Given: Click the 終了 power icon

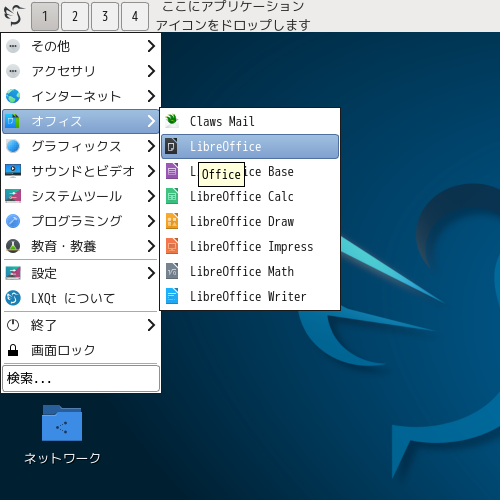Looking at the screenshot, I should coord(13,325).
